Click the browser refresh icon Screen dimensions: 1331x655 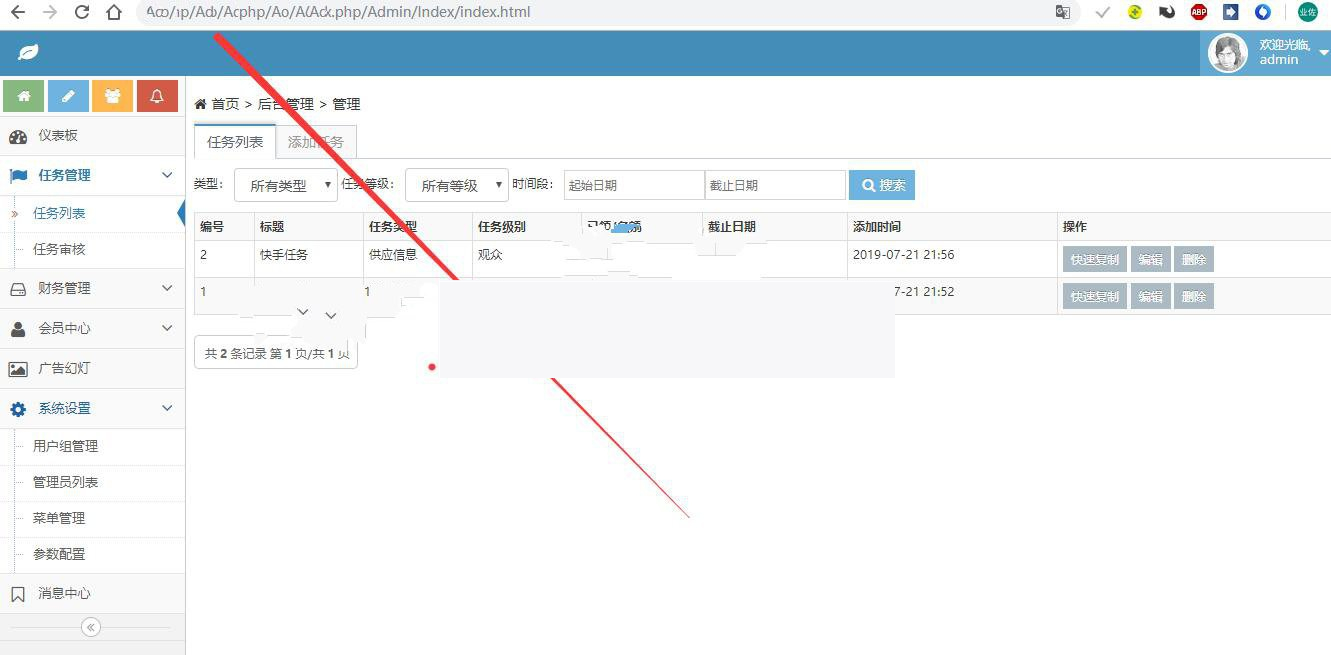point(81,13)
